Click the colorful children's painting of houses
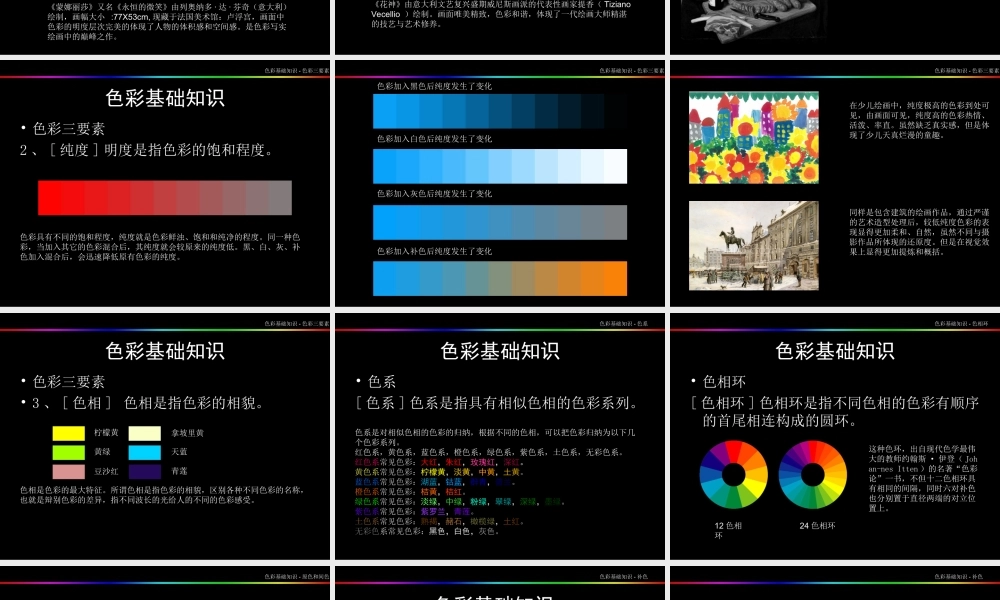1000x600 pixels. (x=754, y=138)
